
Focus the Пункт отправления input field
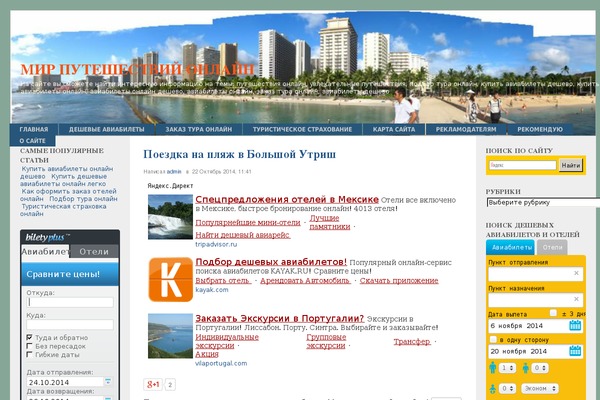pos(535,274)
